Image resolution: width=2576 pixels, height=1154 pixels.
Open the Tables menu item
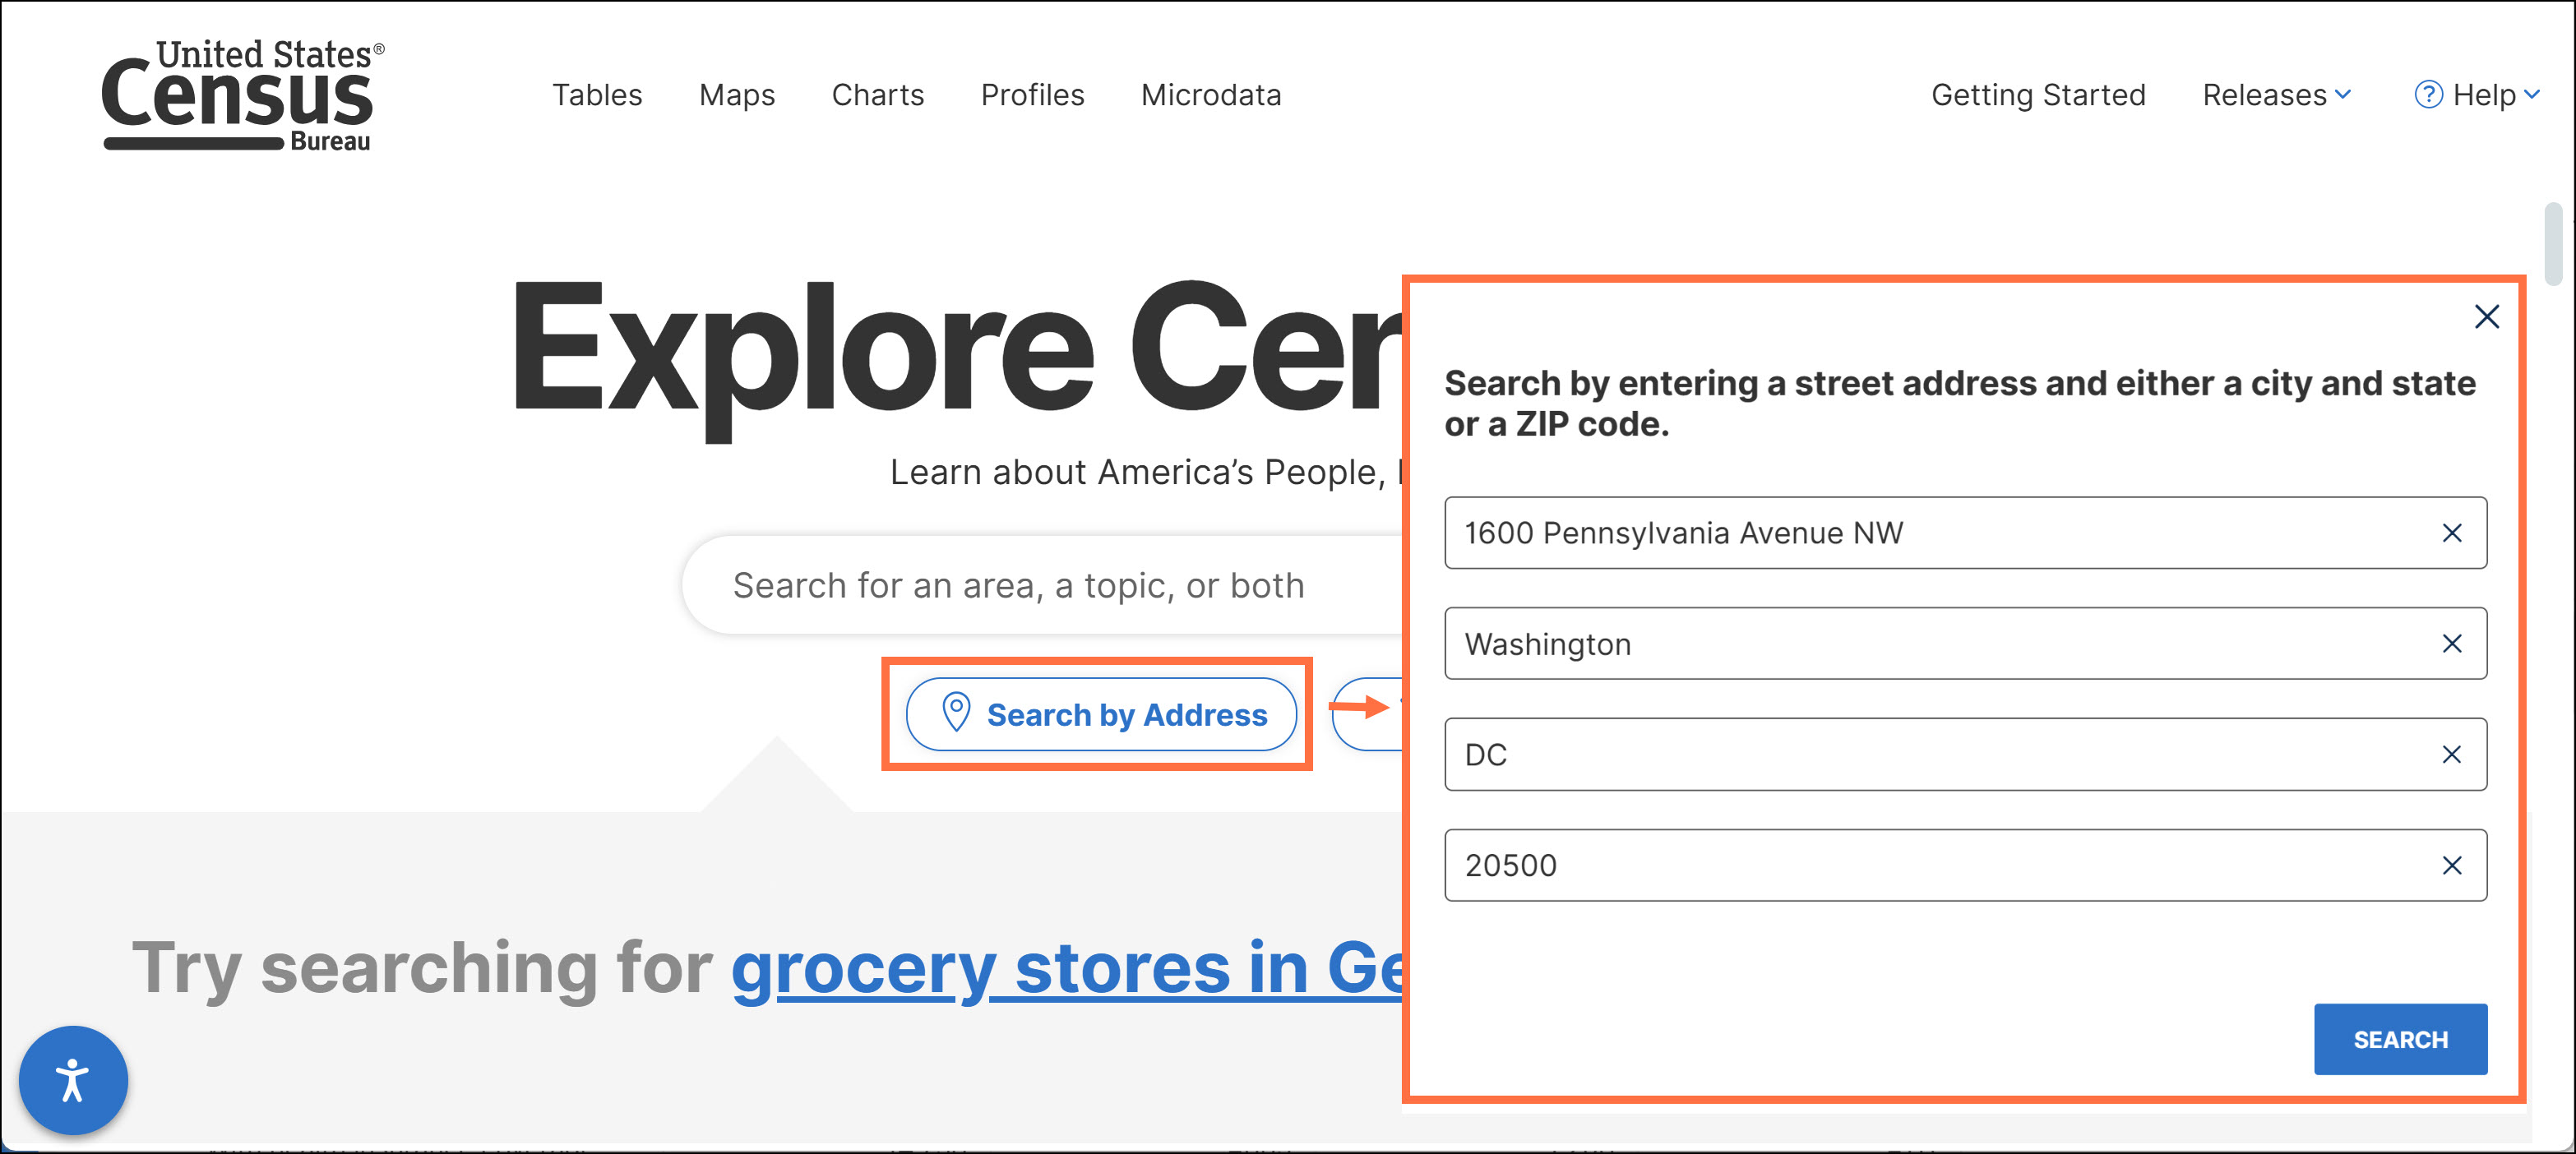click(x=597, y=95)
